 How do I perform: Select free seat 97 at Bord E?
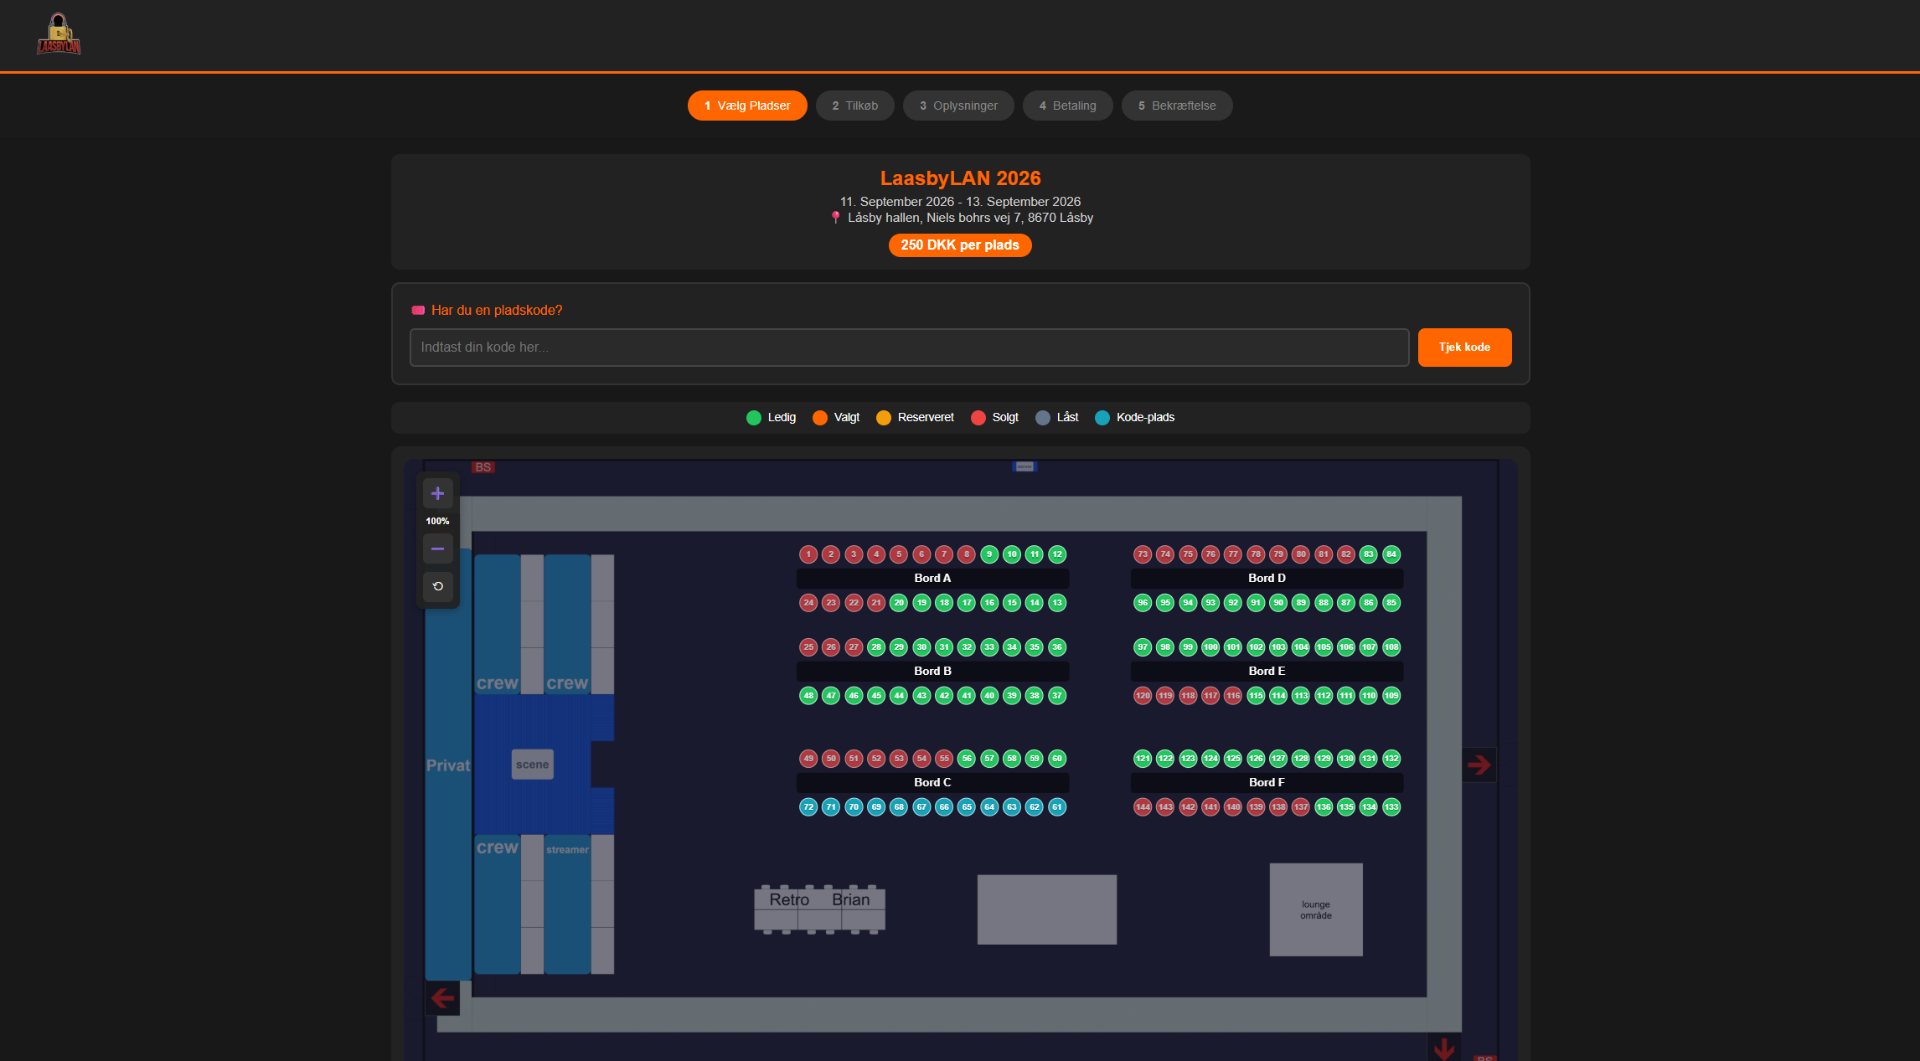tap(1142, 647)
